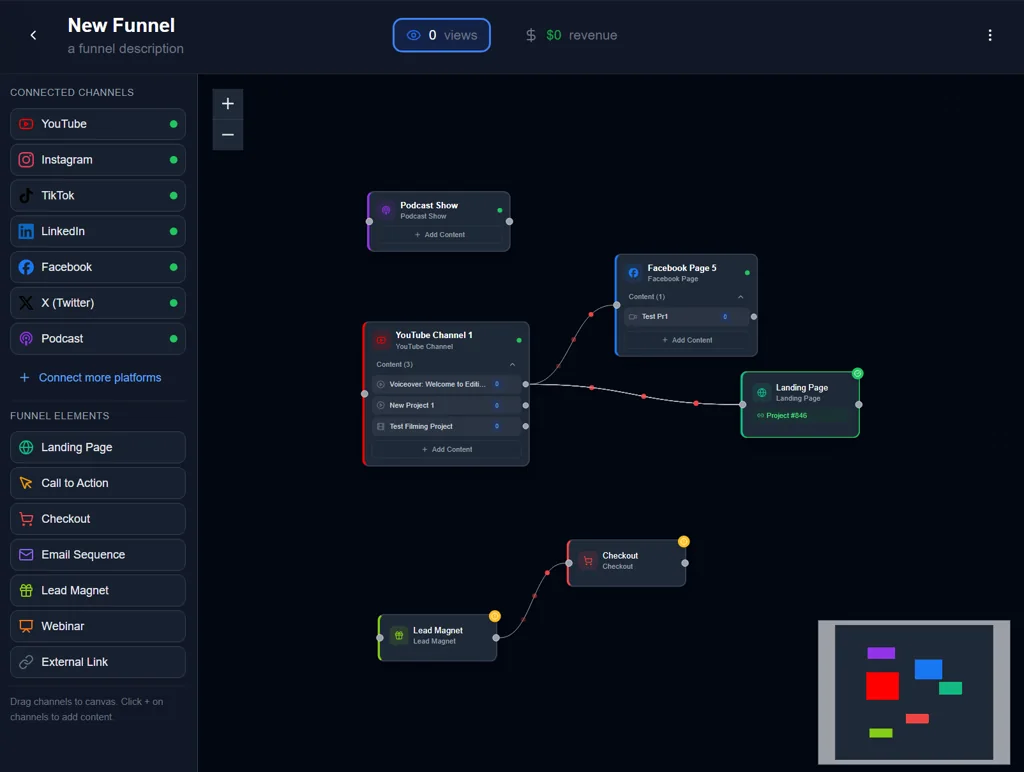
Task: Open the three-dot options menu
Action: point(990,35)
